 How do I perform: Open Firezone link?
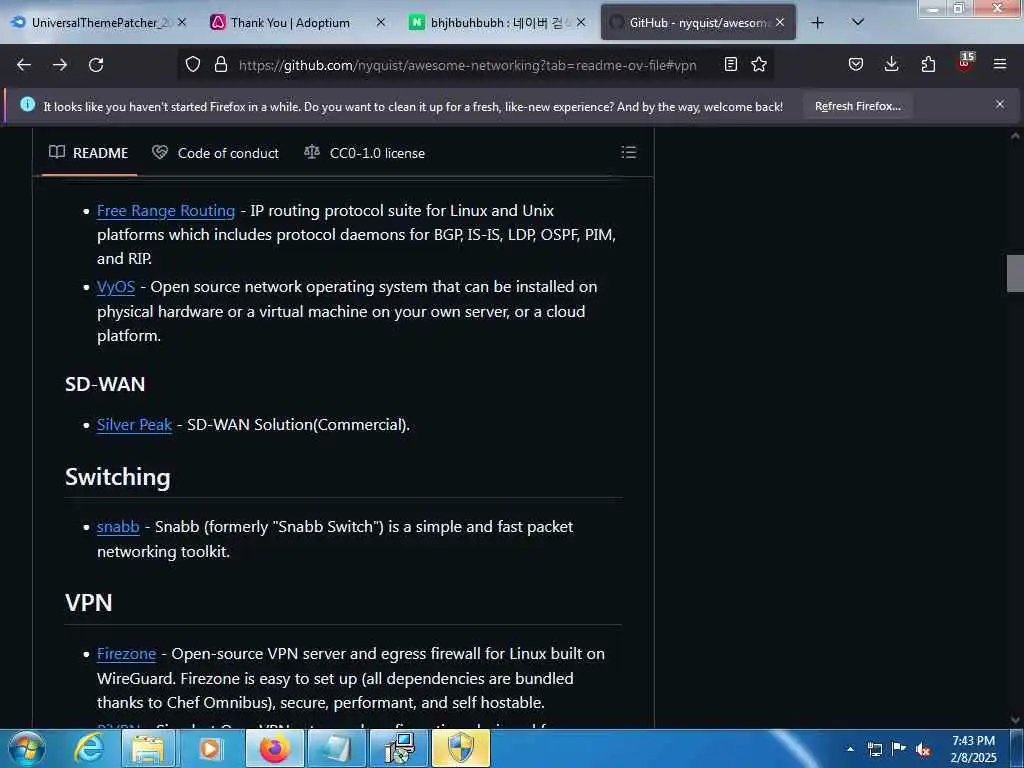pyautogui.click(x=126, y=654)
